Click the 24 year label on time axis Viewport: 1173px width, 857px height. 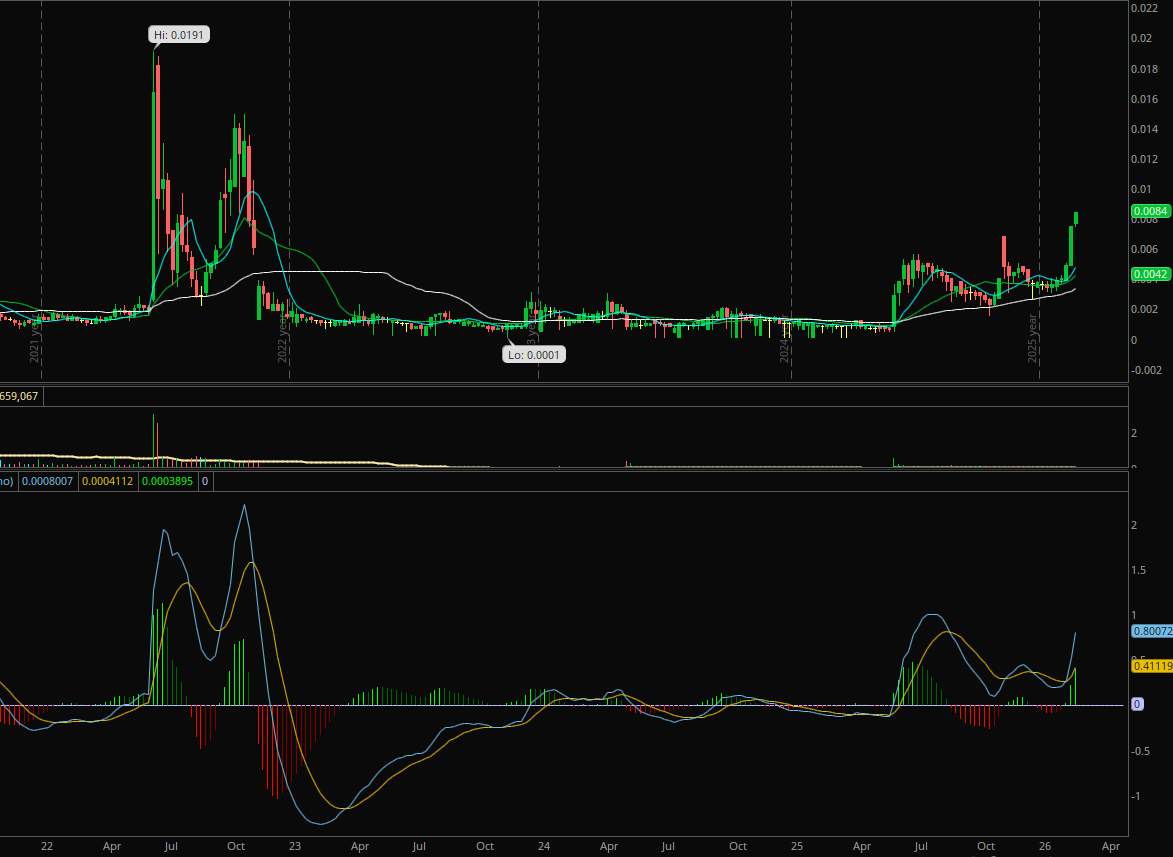[x=544, y=846]
